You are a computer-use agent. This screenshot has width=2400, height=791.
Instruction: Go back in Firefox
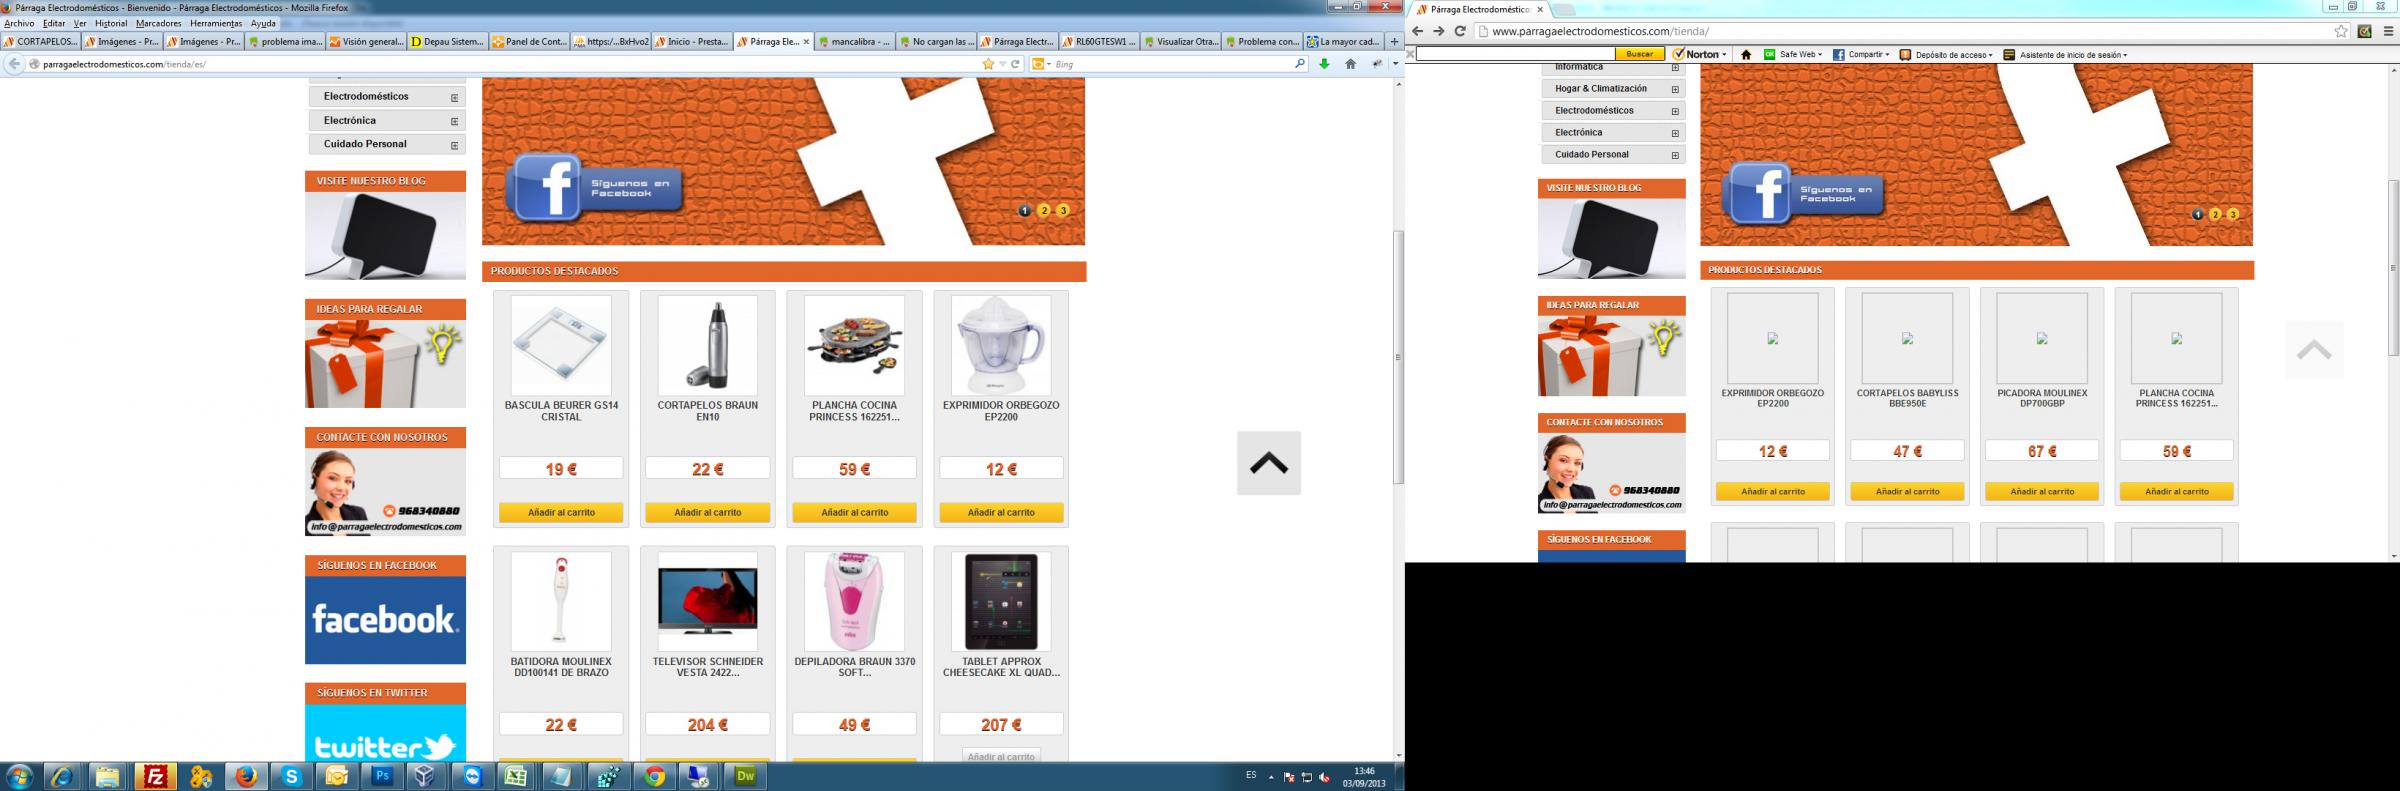pyautogui.click(x=14, y=64)
